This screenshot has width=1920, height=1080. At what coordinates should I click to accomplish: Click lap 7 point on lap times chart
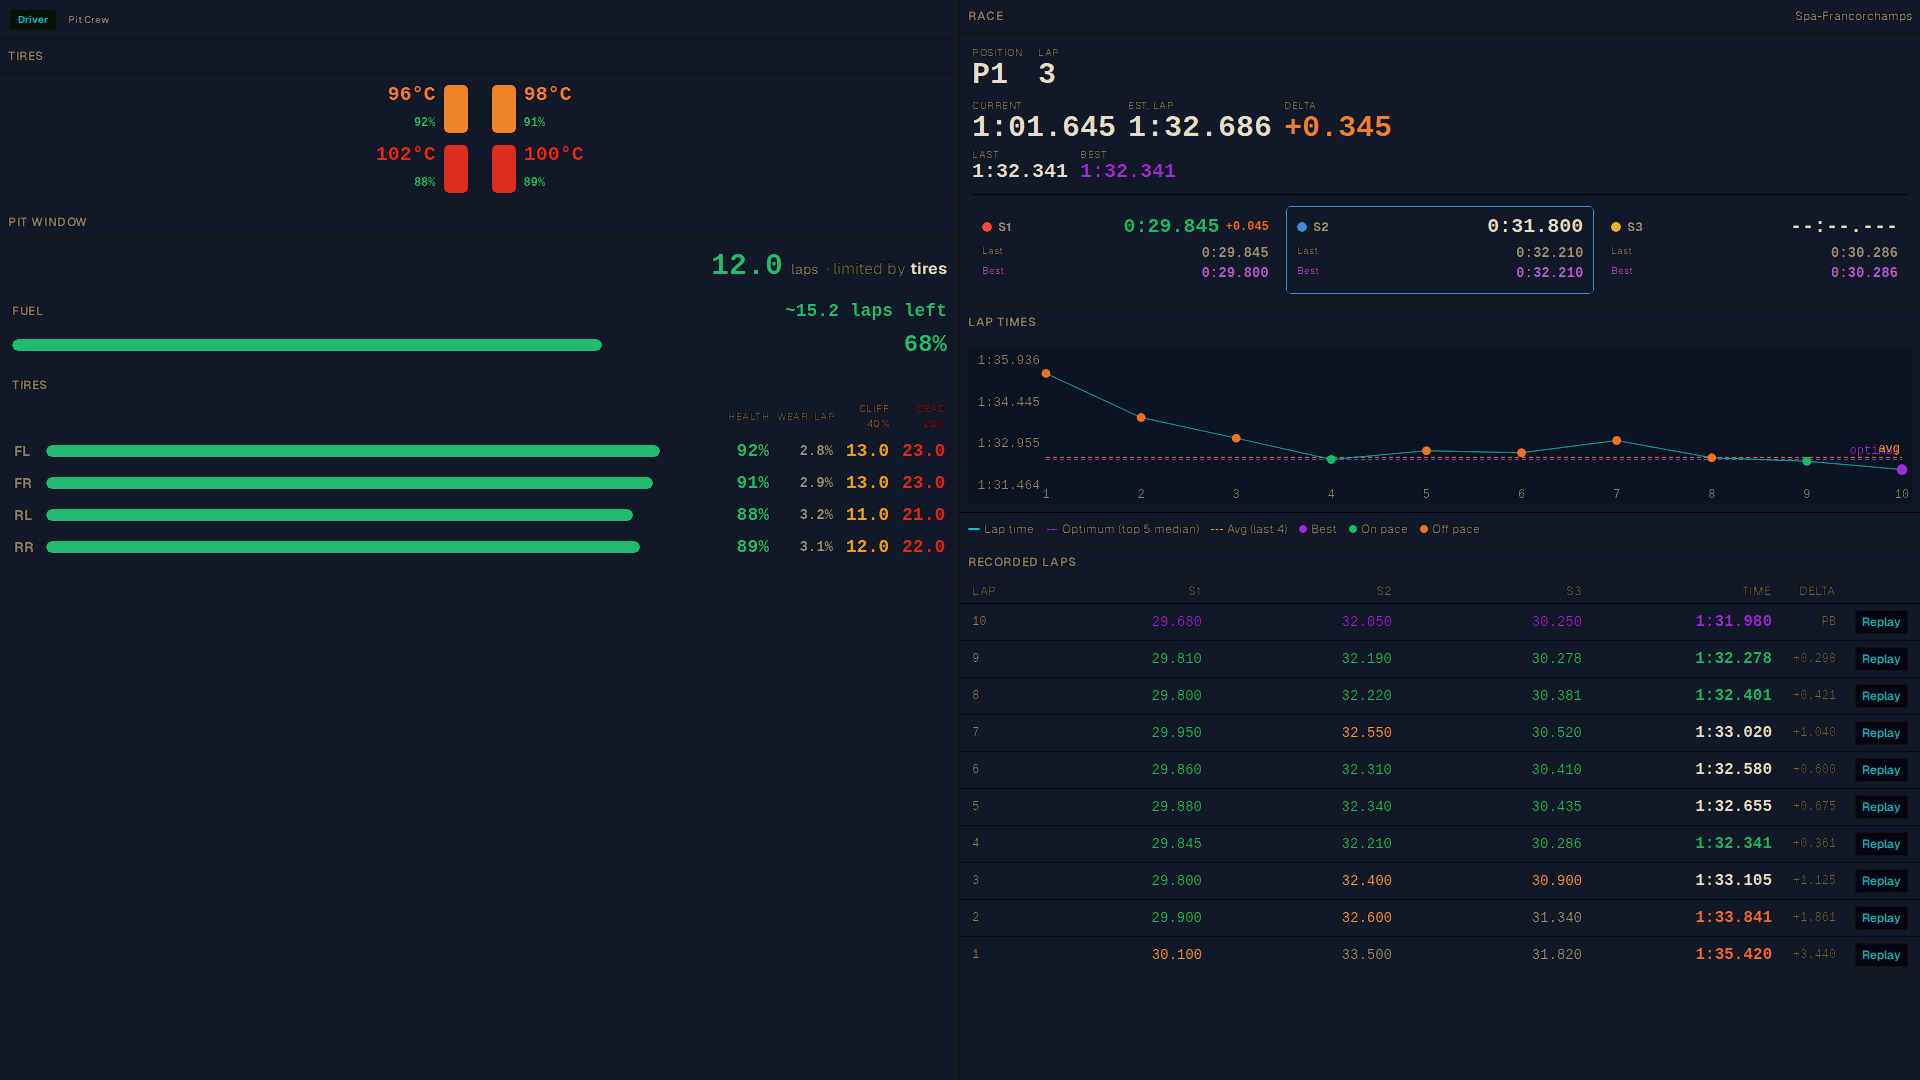(1616, 441)
